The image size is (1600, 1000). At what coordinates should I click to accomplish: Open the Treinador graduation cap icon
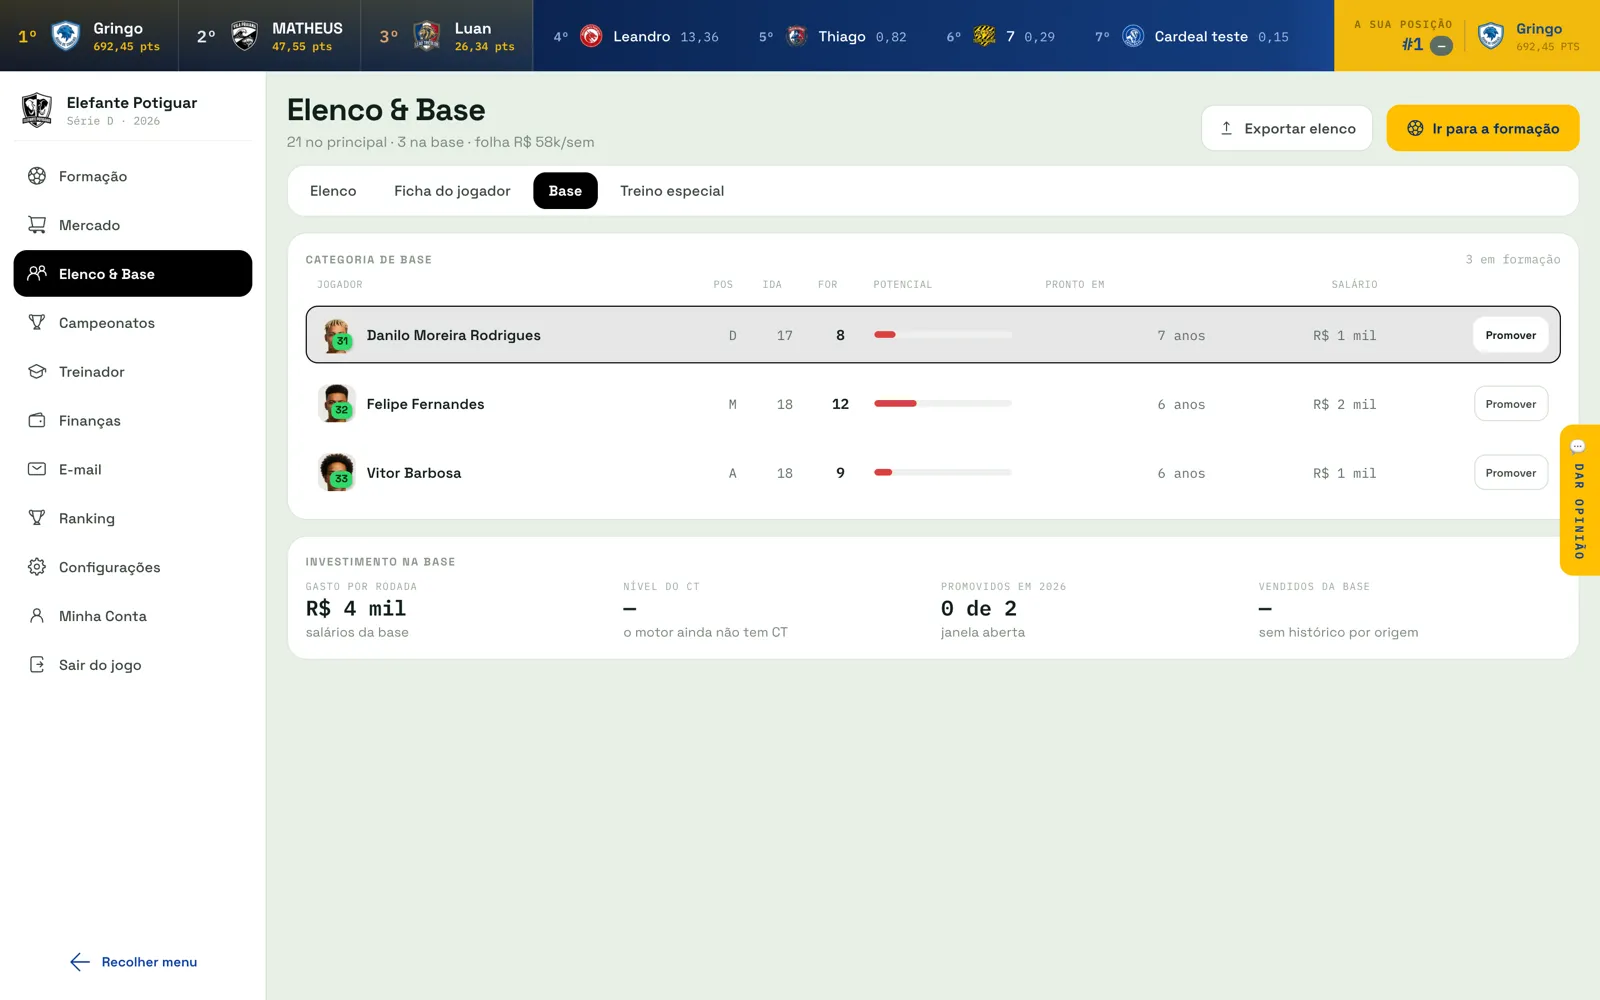click(x=37, y=372)
